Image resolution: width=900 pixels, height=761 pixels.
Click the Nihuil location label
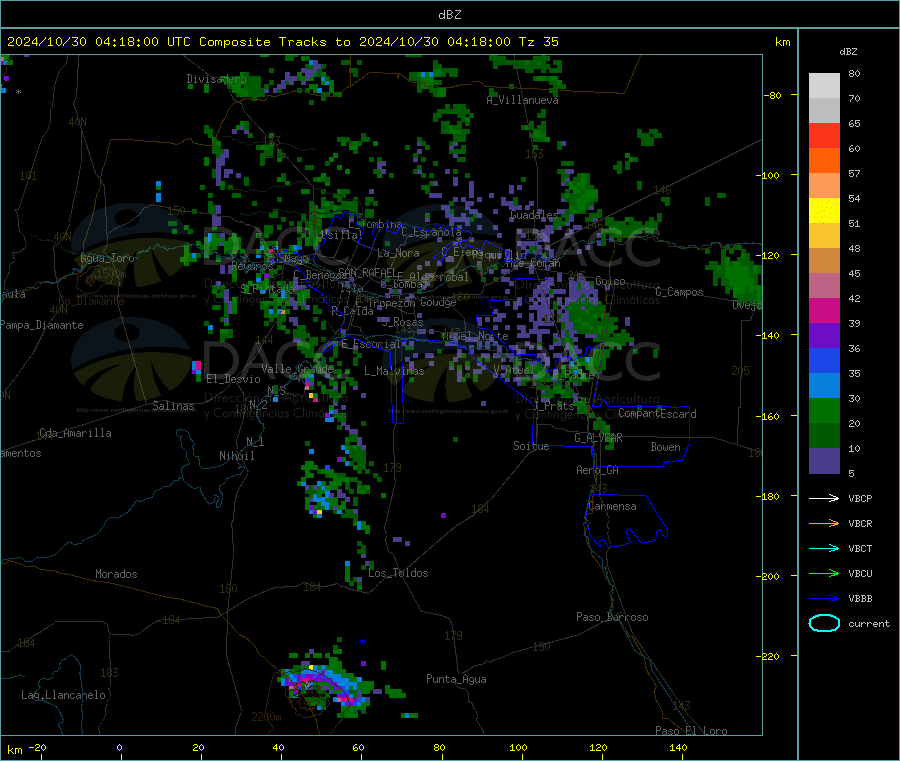[x=236, y=456]
